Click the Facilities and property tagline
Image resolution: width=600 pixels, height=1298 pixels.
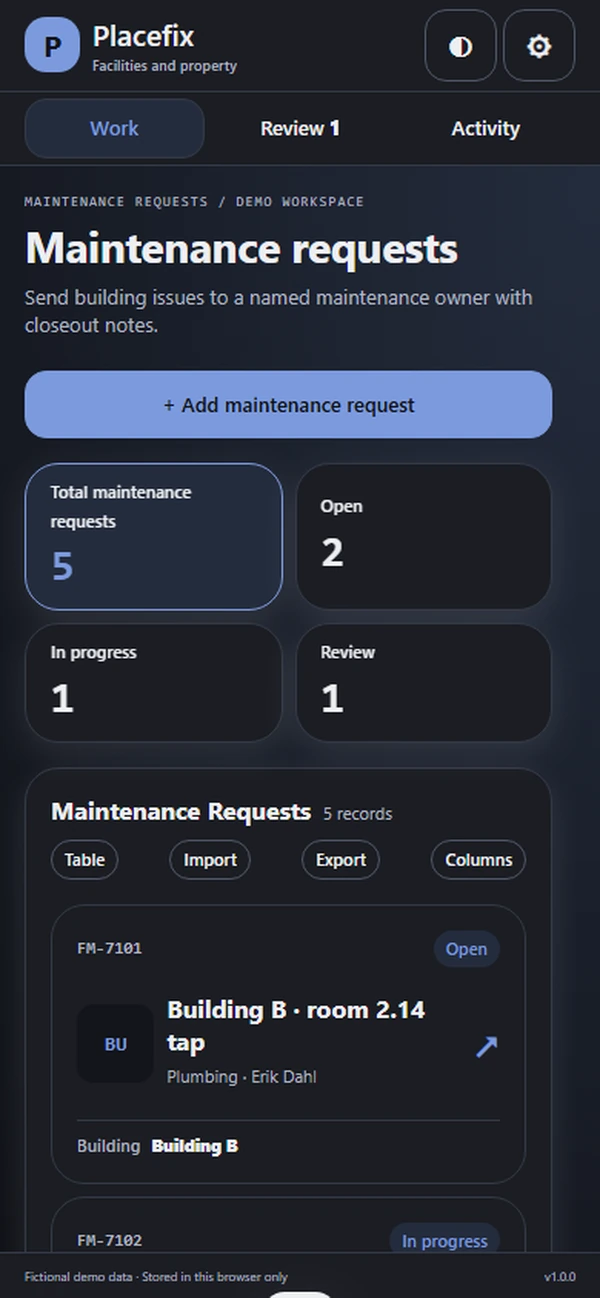coord(165,67)
